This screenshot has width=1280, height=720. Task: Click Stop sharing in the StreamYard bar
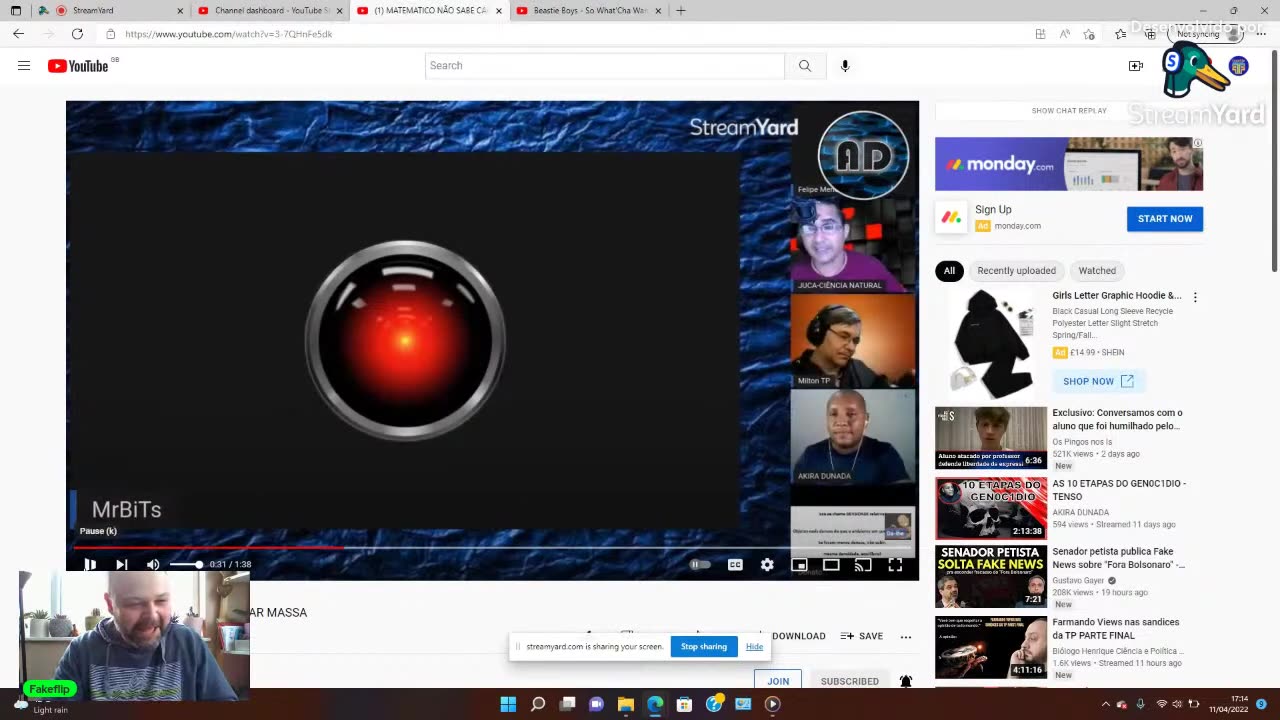pos(704,647)
